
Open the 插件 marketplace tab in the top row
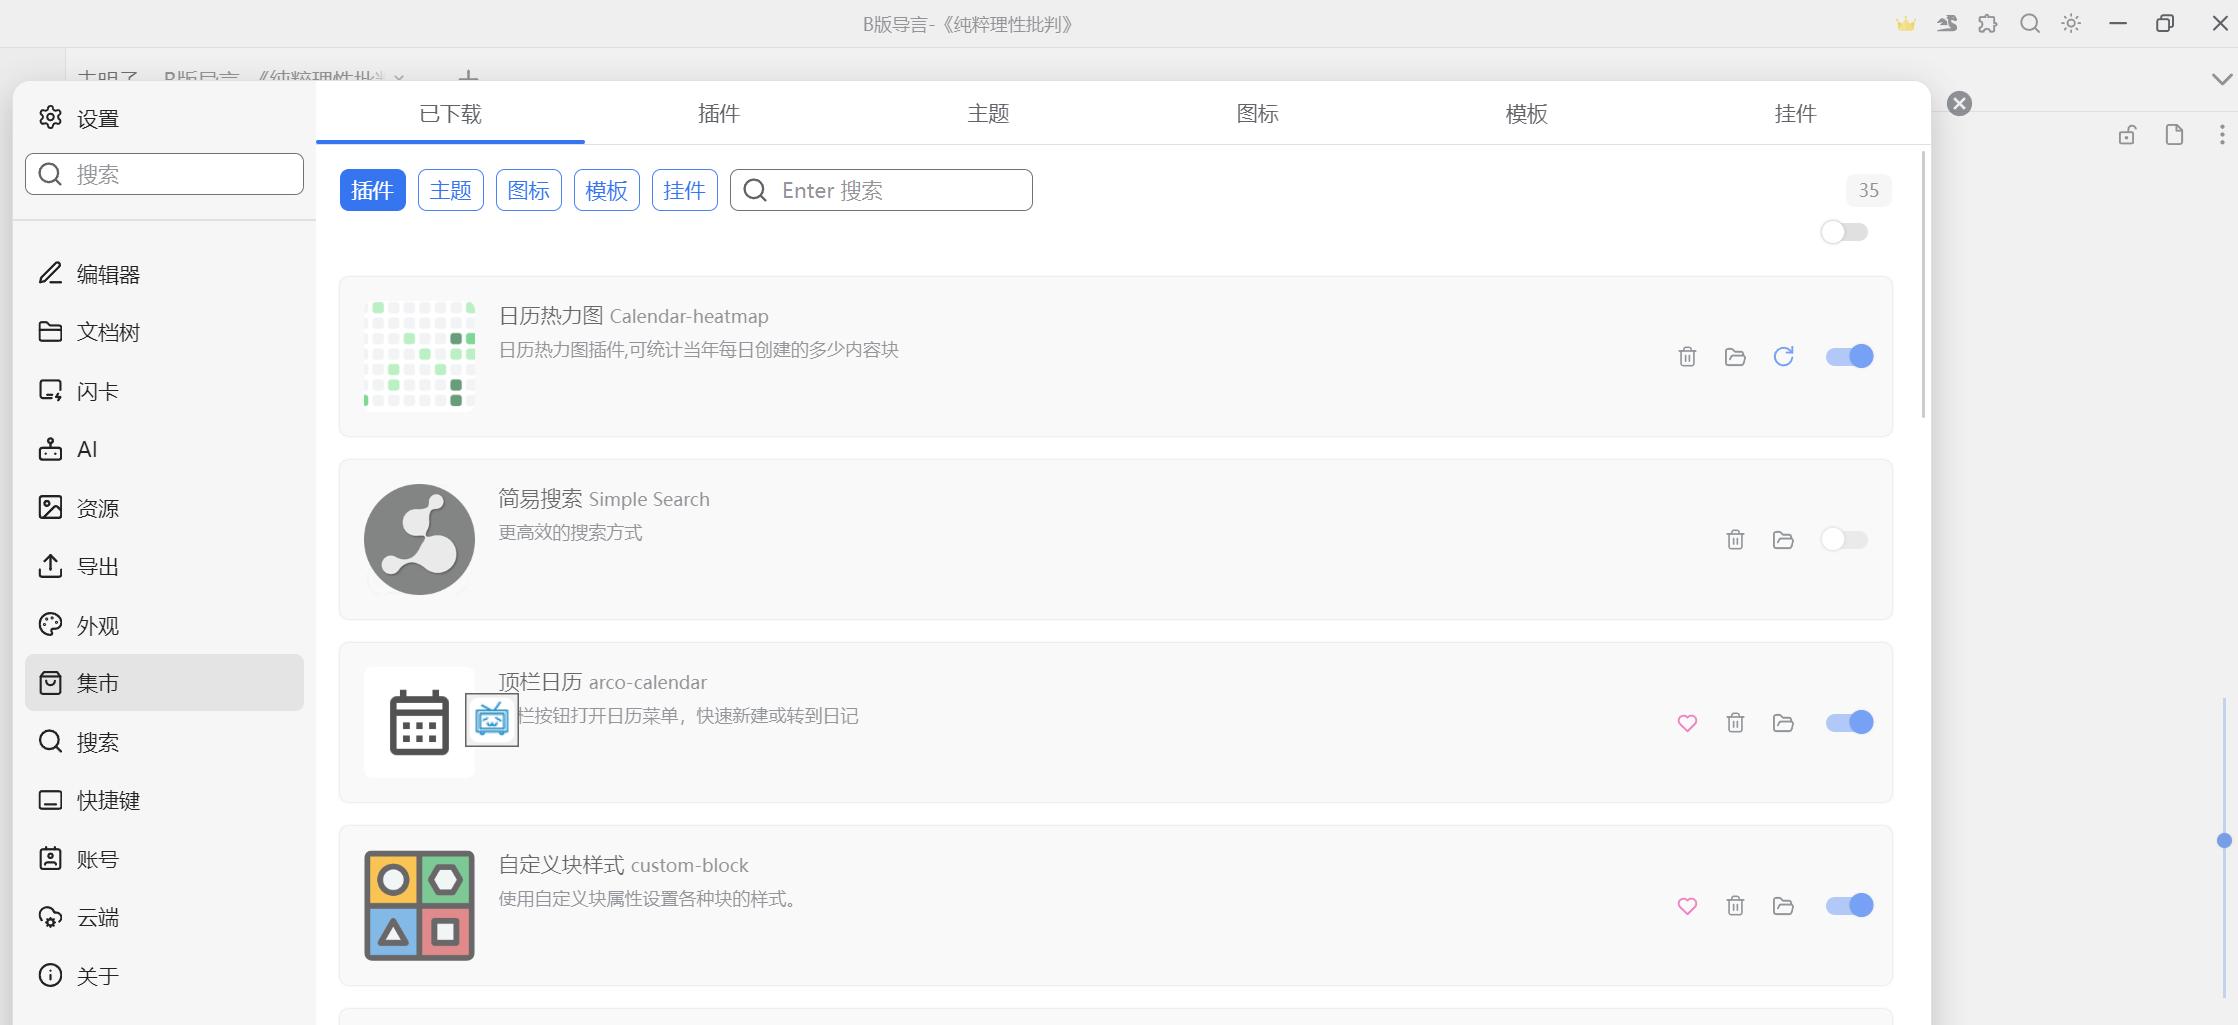click(719, 113)
